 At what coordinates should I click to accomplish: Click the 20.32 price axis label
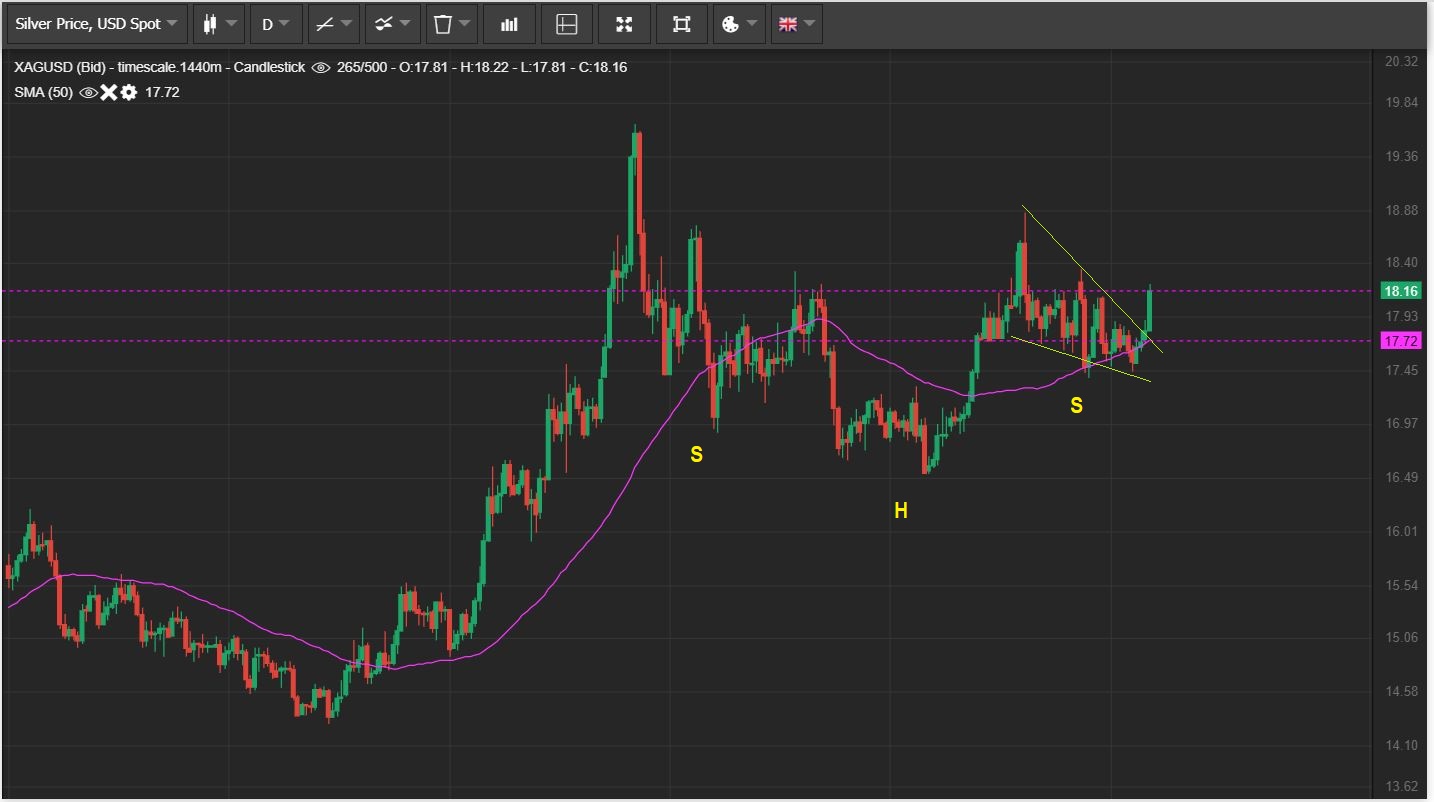1402,61
